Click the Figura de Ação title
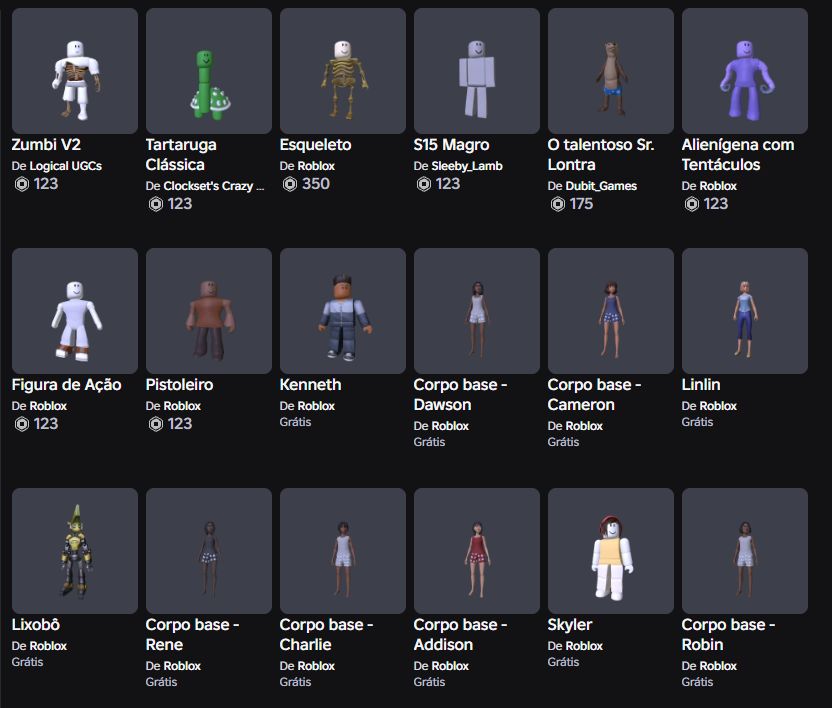832x708 pixels. tap(66, 384)
